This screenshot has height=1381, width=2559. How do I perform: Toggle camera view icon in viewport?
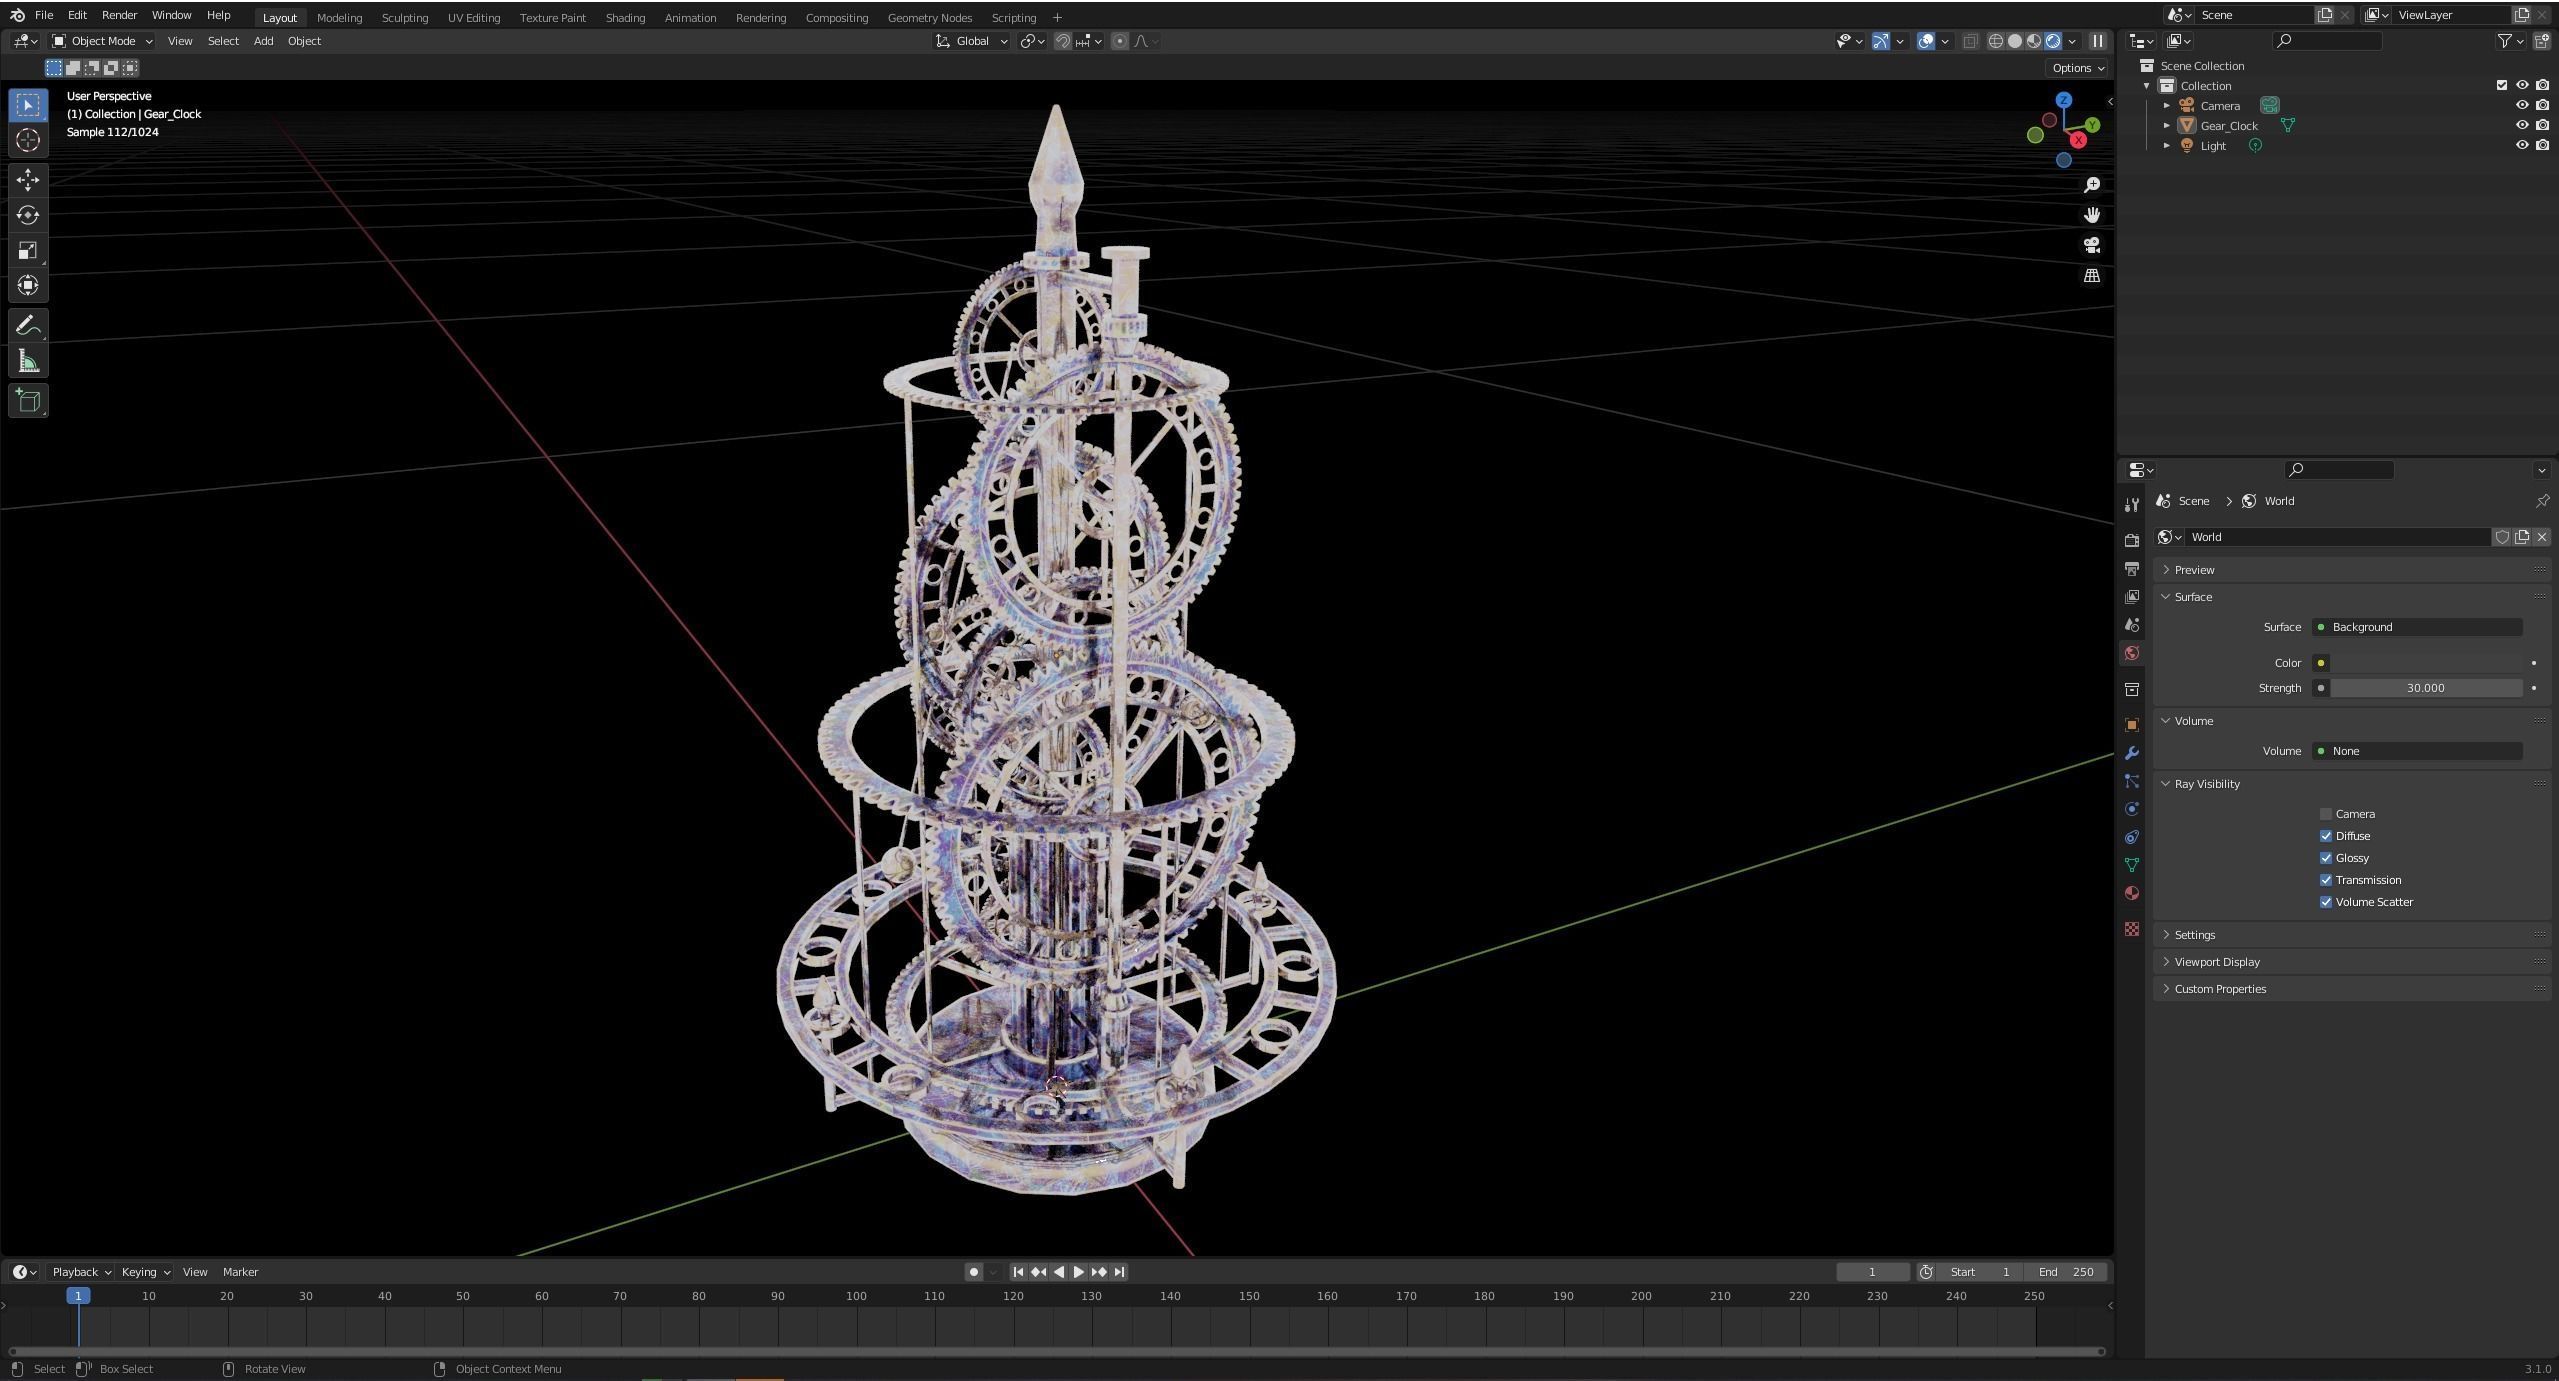tap(2091, 245)
